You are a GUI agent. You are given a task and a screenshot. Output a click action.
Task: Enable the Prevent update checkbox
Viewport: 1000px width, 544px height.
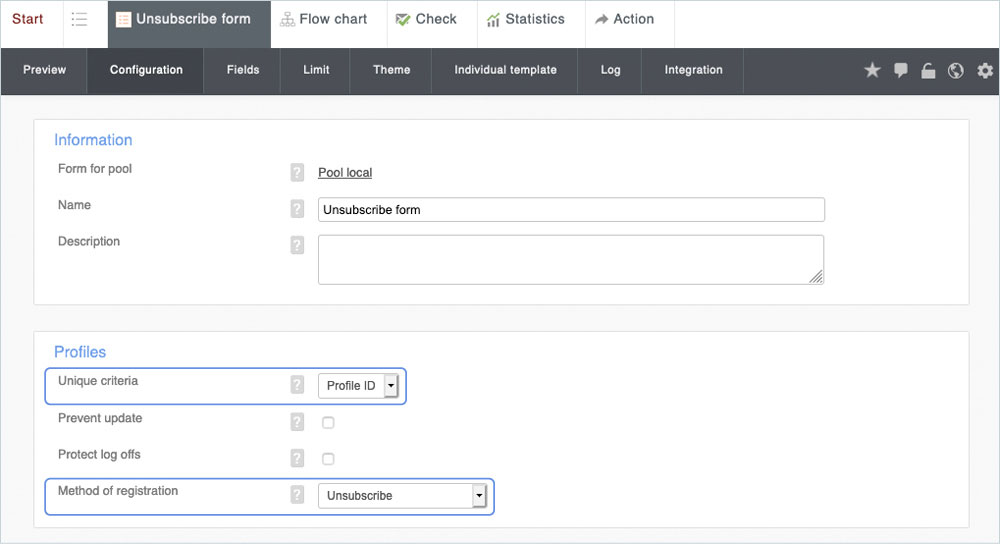(x=328, y=423)
